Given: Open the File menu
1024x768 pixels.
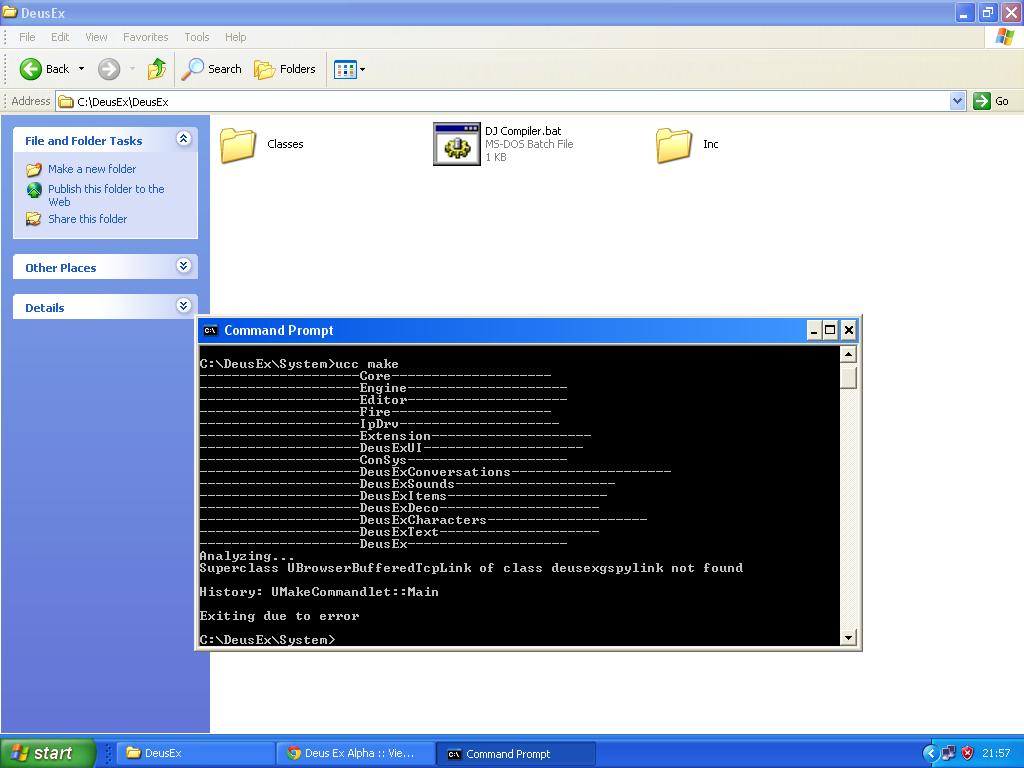Looking at the screenshot, I should pyautogui.click(x=27, y=37).
